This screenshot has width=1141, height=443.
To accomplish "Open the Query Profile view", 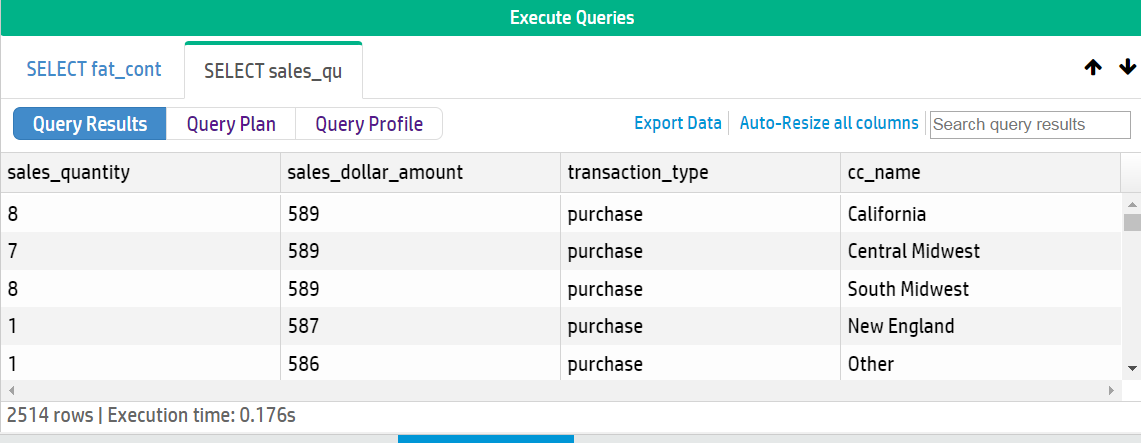I will tap(369, 124).
